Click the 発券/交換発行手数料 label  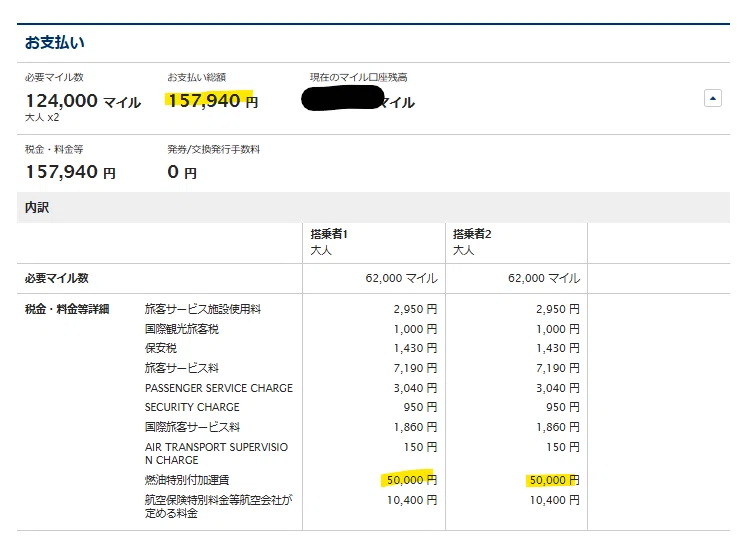point(214,149)
